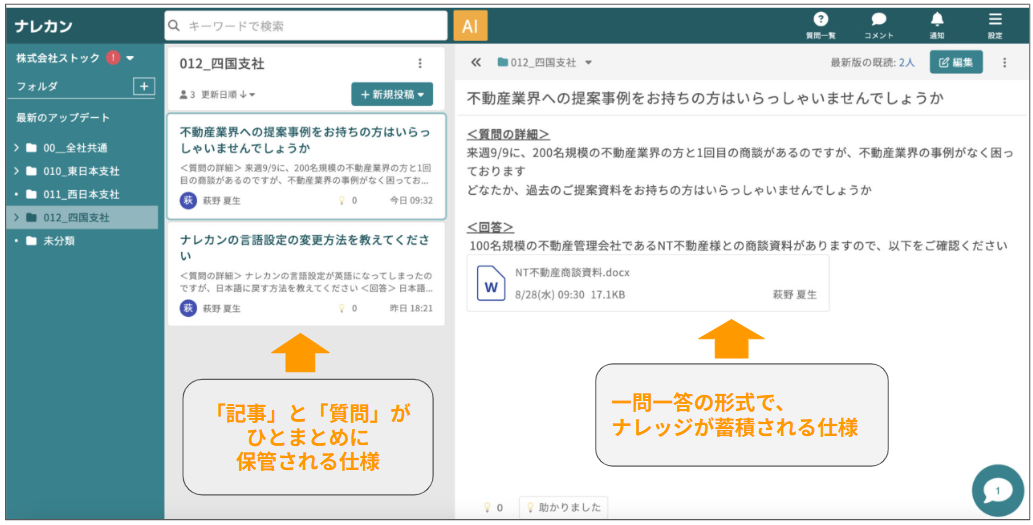Open the AI assistant button
The height and width of the screenshot is (525, 1033).
tap(470, 26)
